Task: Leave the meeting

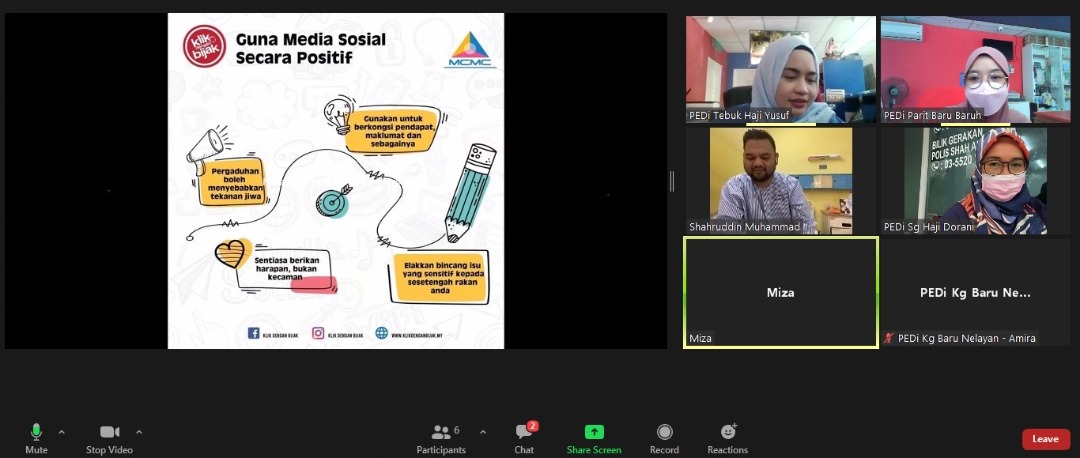Action: point(1045,439)
